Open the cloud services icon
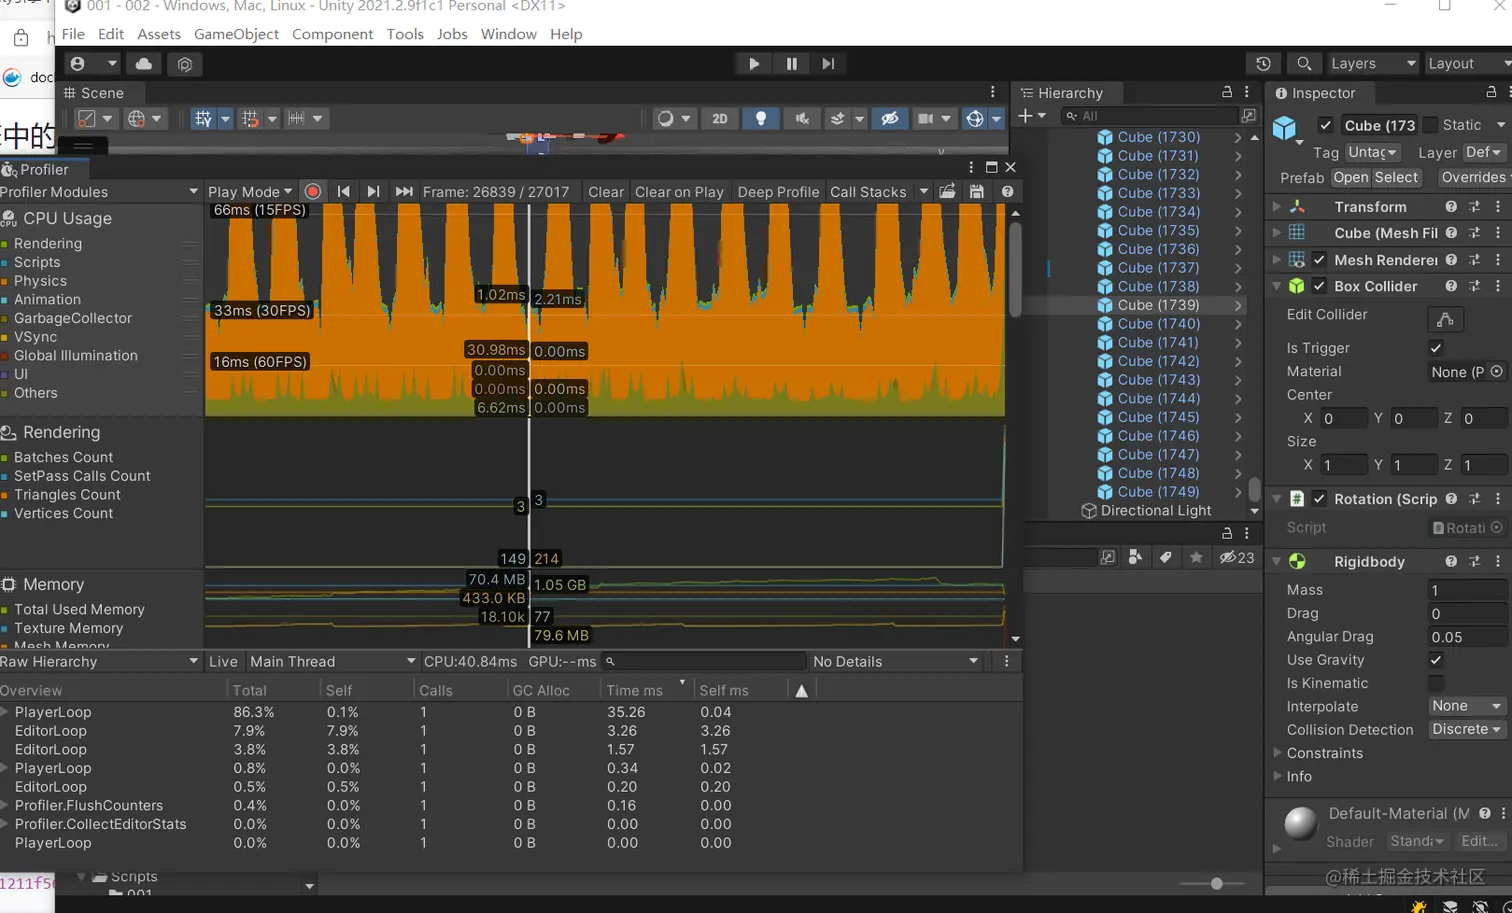Screen dimensions: 1512x913 144,64
